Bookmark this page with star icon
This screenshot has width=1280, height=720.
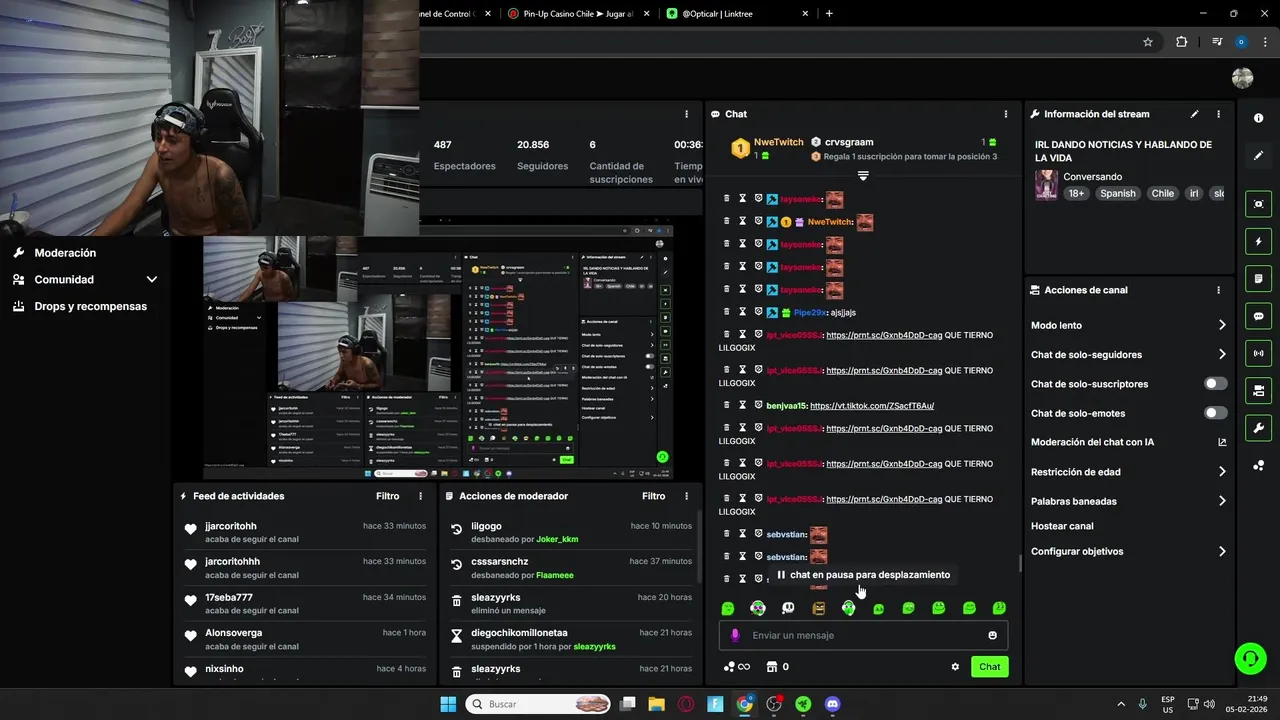(1148, 42)
